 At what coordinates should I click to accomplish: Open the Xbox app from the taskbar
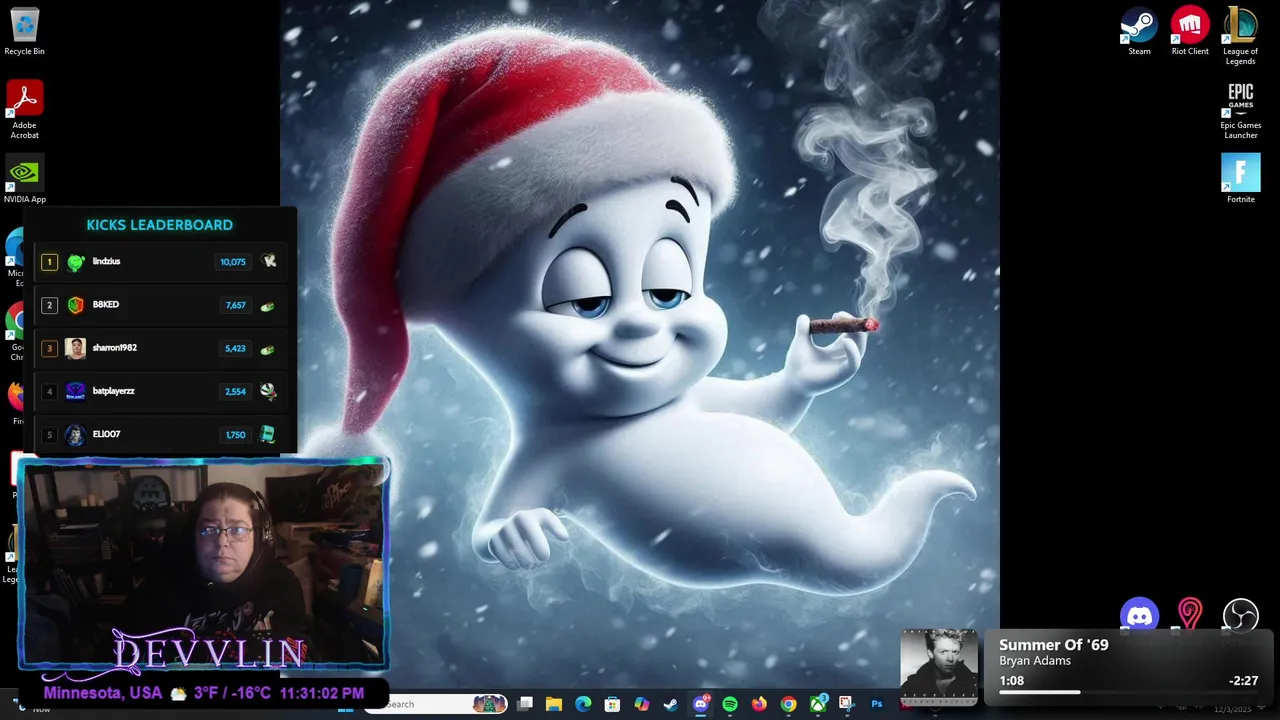[x=818, y=704]
